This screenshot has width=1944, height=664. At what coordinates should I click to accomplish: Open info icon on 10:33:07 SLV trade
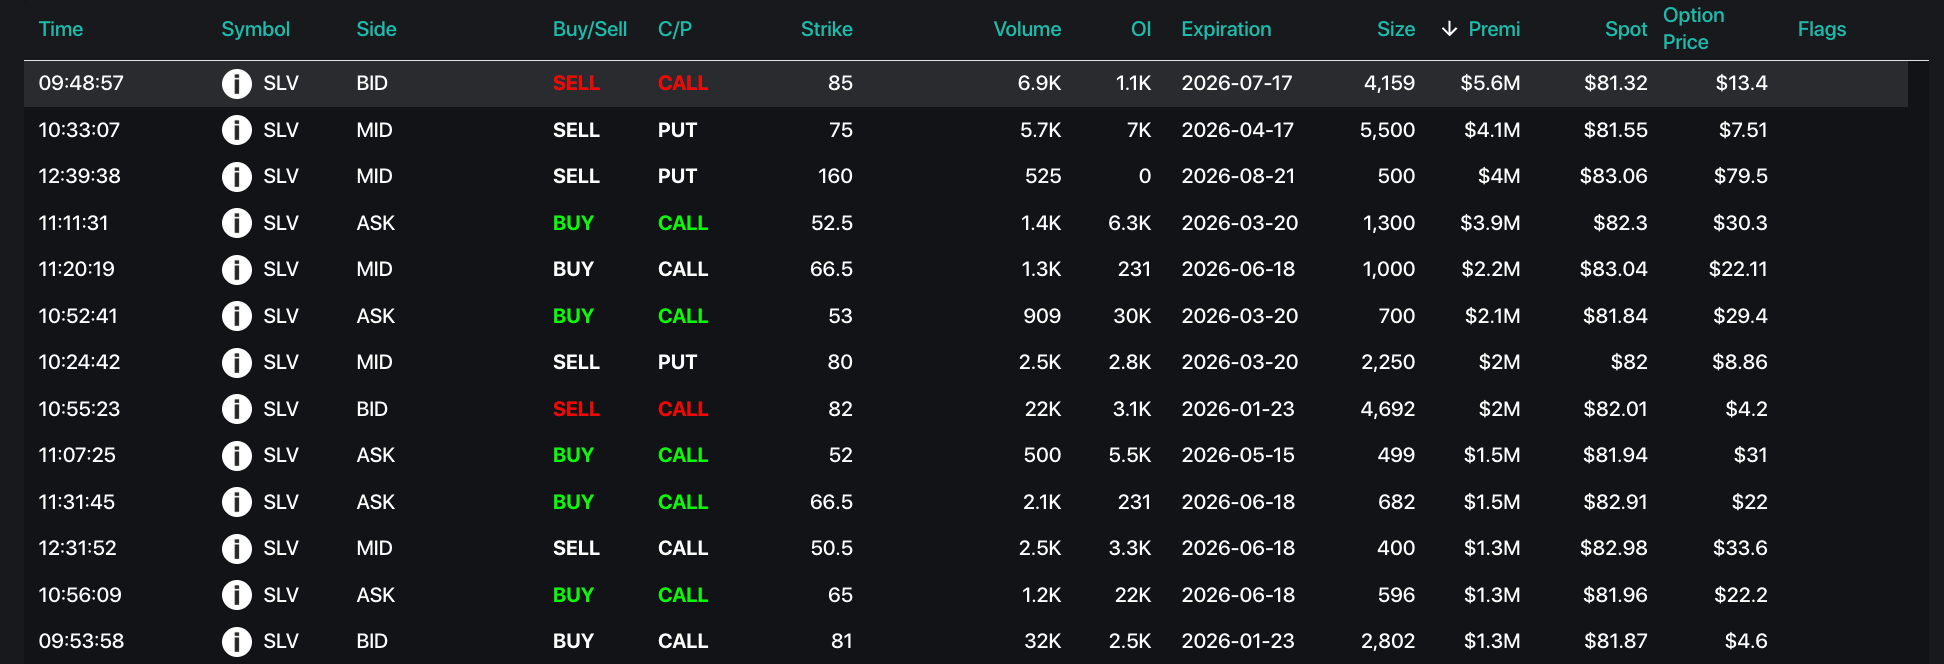tap(236, 130)
